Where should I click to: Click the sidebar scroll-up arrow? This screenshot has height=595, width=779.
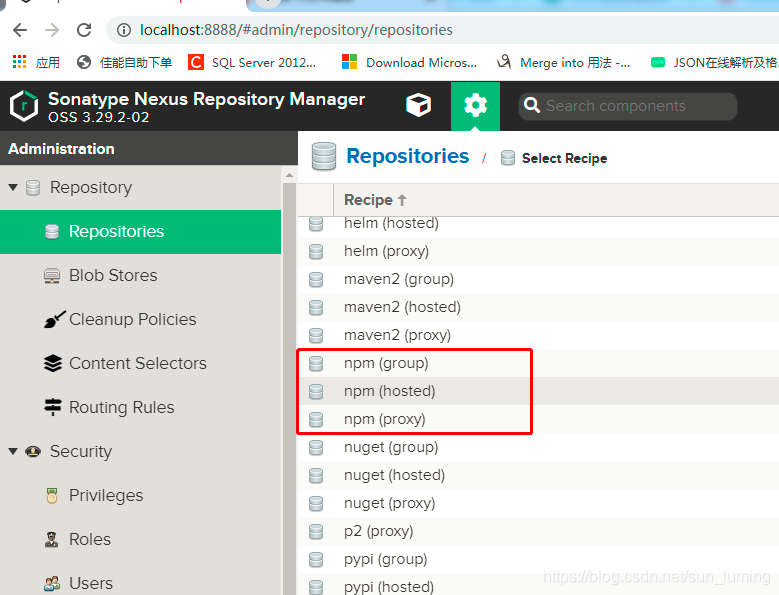tap(289, 175)
